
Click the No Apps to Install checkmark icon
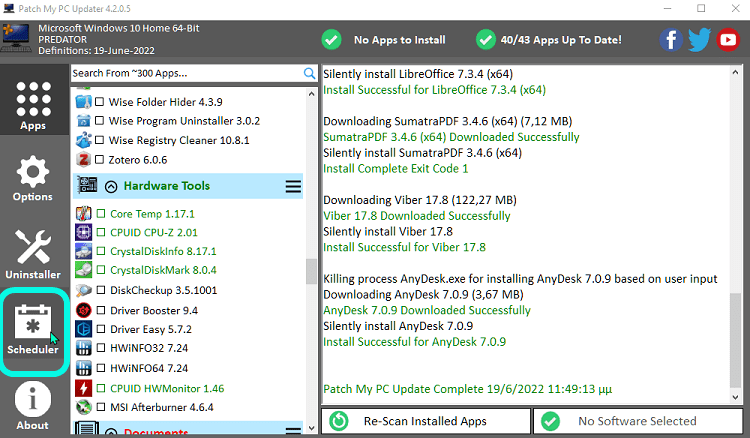point(331,40)
